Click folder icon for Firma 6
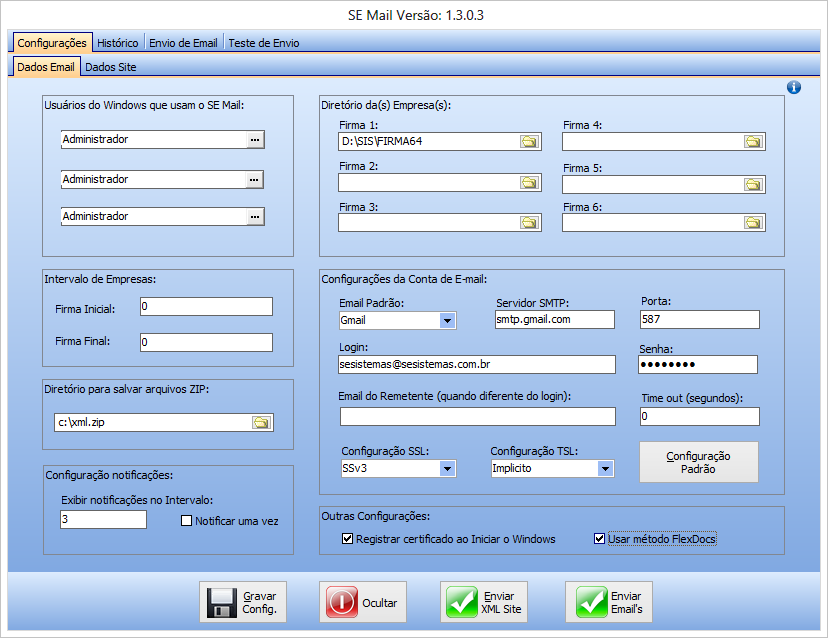This screenshot has width=828, height=638. coord(752,223)
